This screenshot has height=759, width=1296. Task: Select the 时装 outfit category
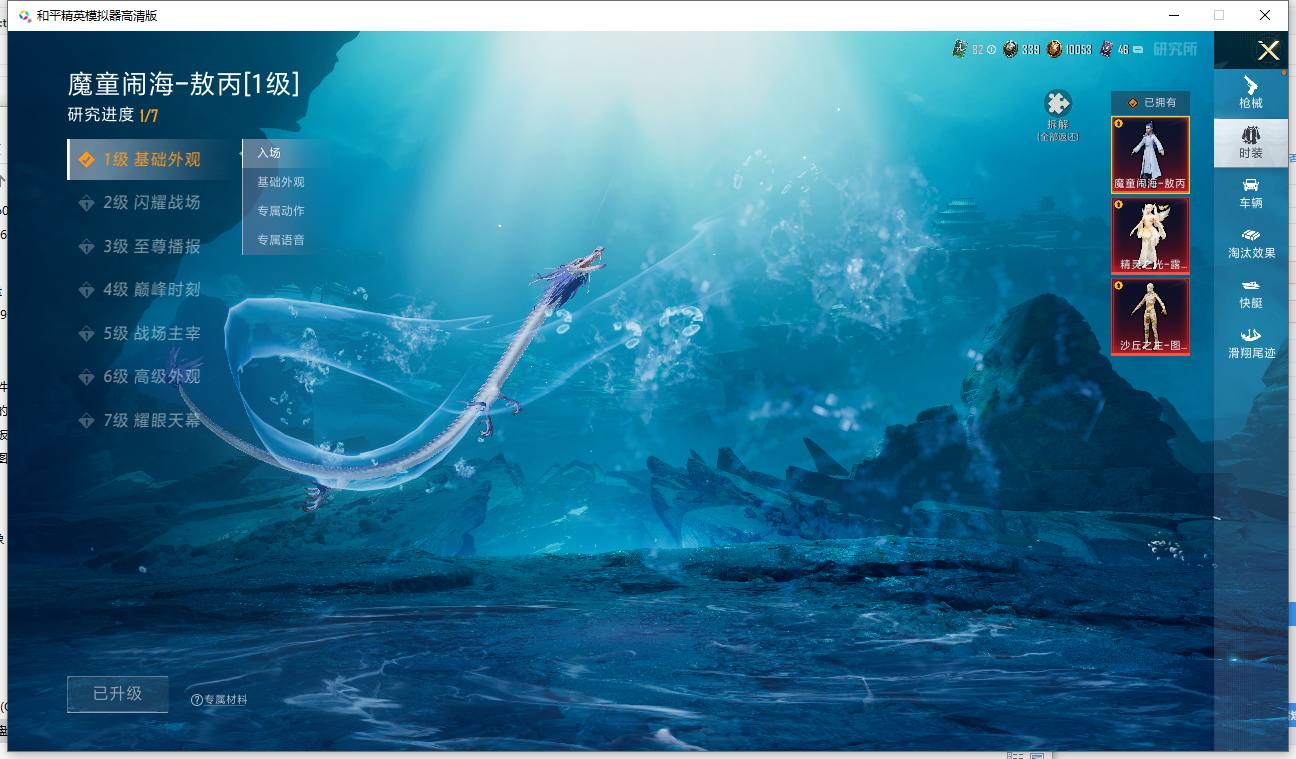pos(1250,142)
